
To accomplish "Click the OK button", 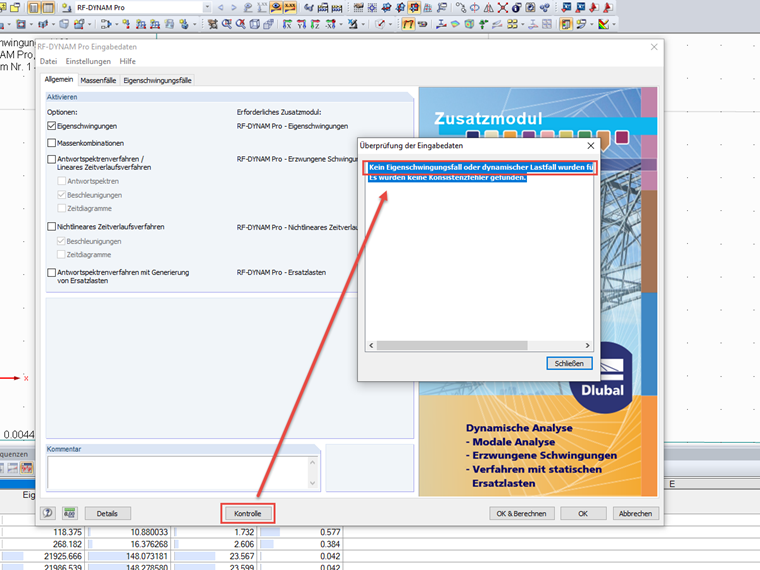I will click(583, 513).
